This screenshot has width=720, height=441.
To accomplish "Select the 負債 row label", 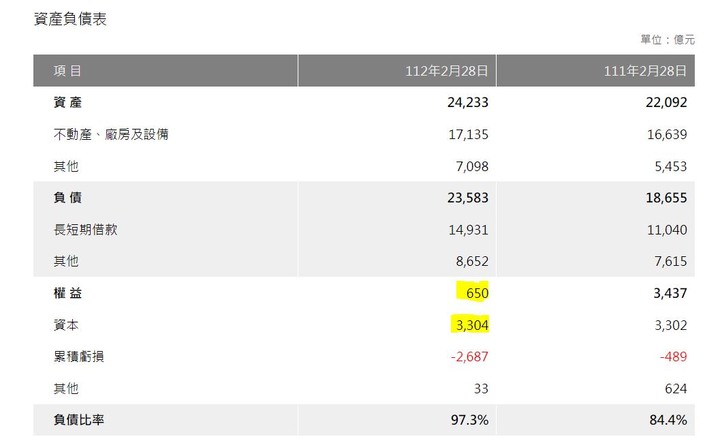I will (x=68, y=198).
